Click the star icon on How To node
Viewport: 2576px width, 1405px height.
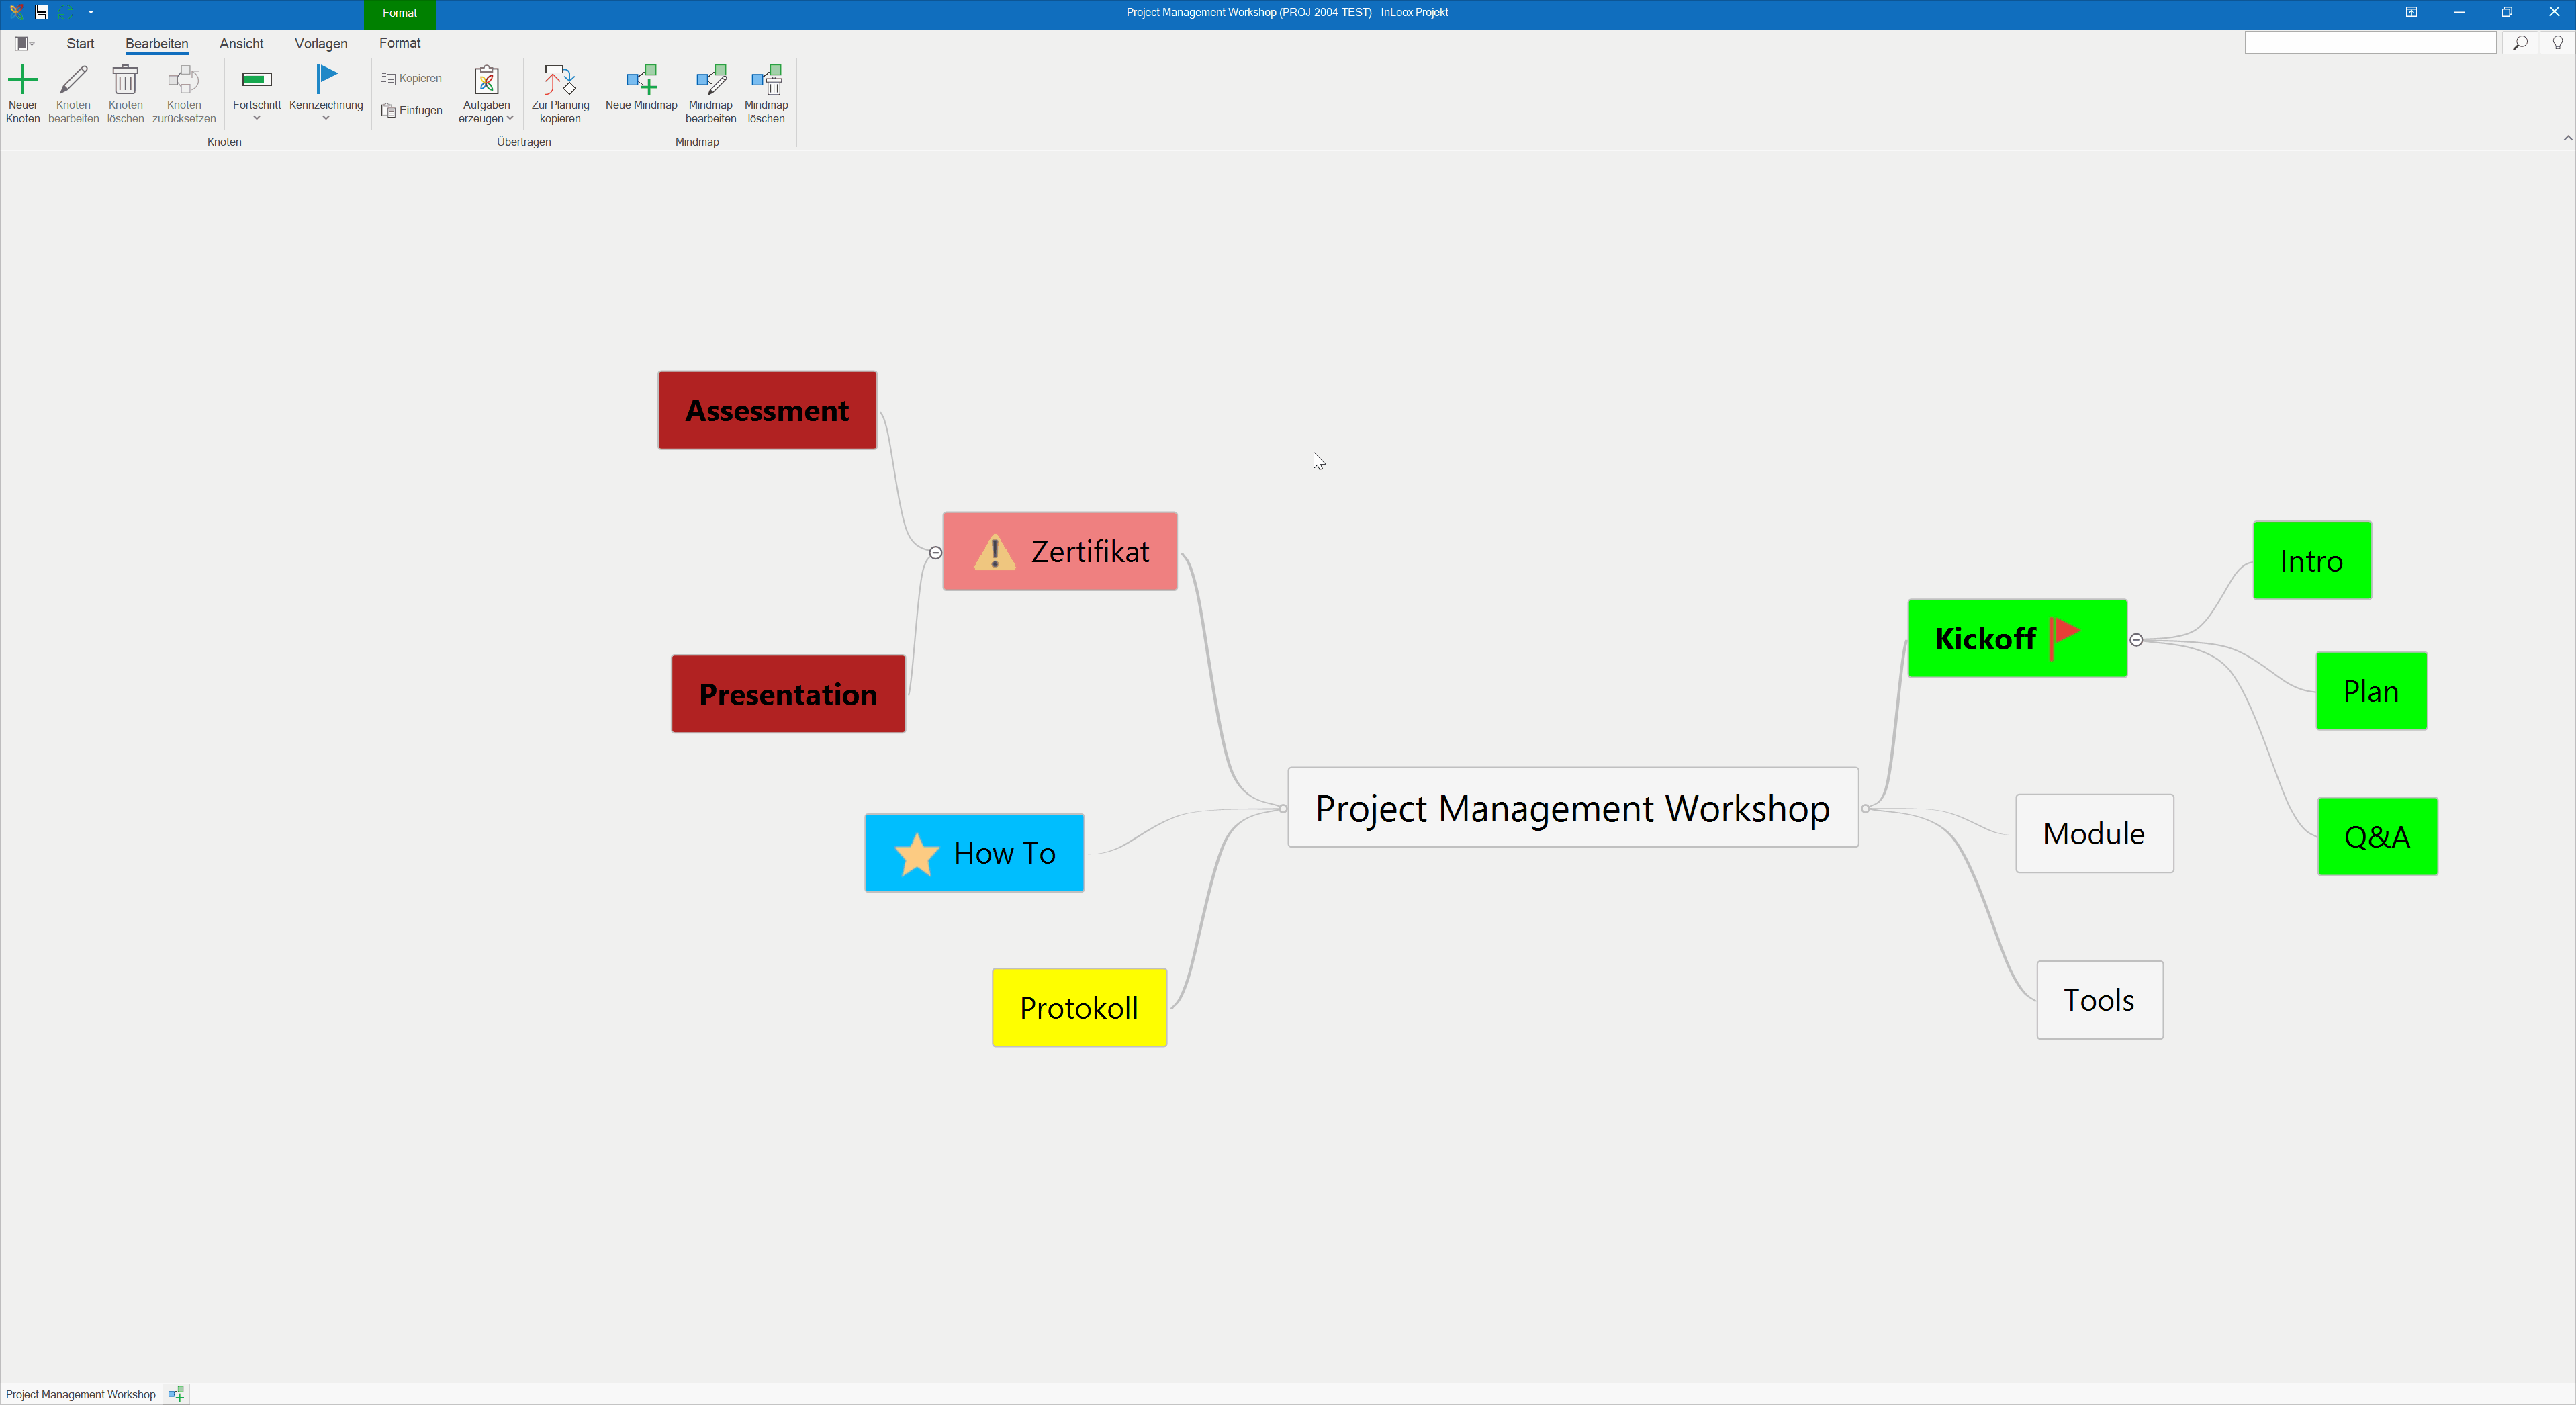coord(916,854)
